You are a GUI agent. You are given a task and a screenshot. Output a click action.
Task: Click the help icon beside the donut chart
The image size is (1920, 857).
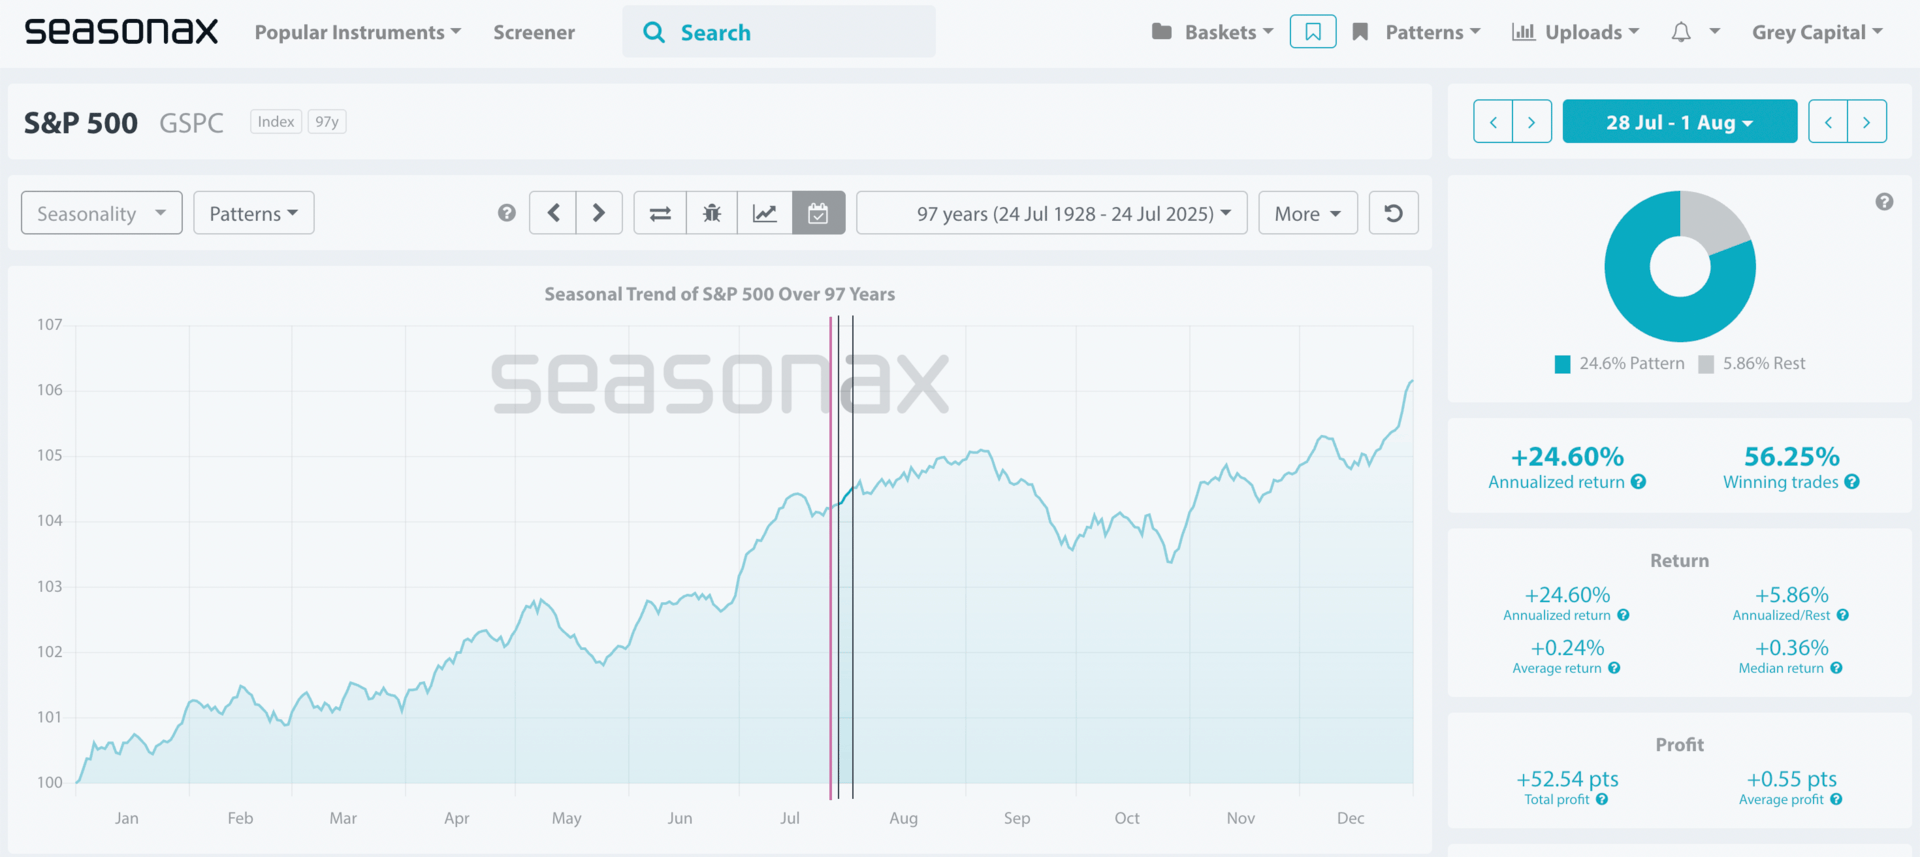pyautogui.click(x=1884, y=202)
